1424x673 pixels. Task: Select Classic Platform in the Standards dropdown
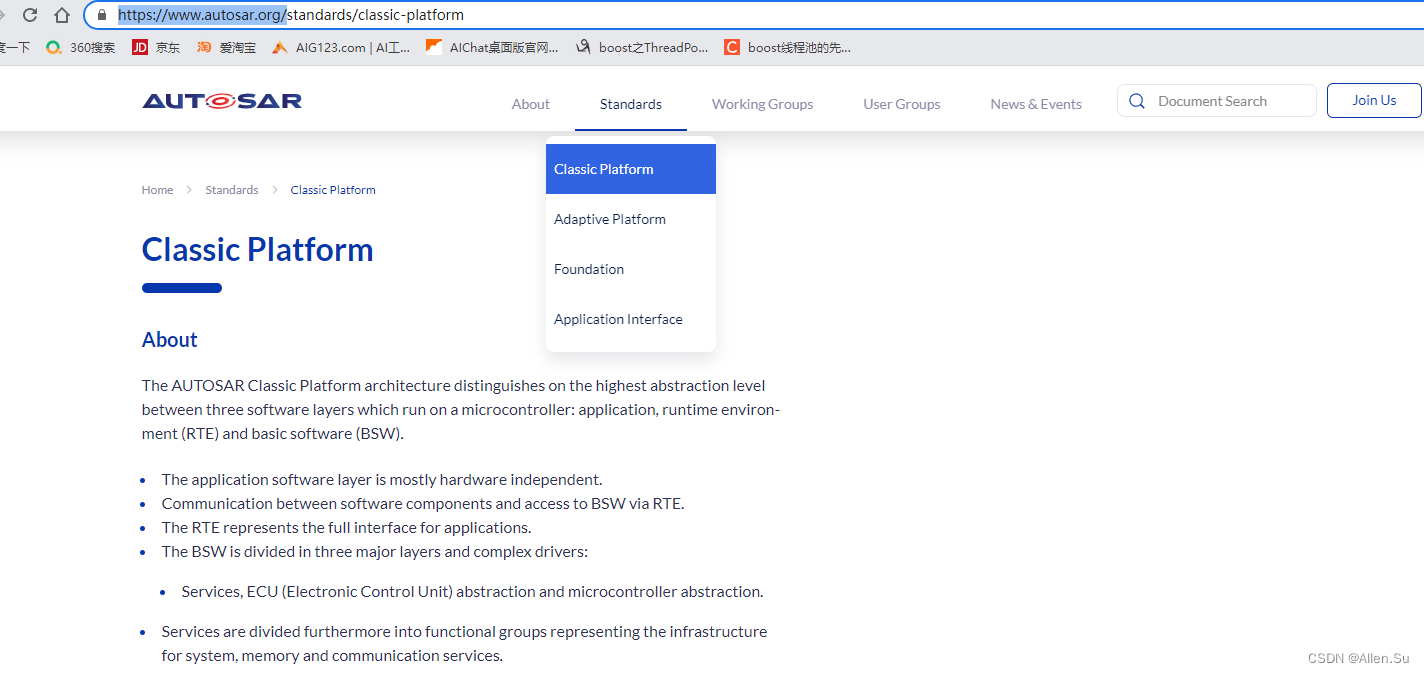631,169
